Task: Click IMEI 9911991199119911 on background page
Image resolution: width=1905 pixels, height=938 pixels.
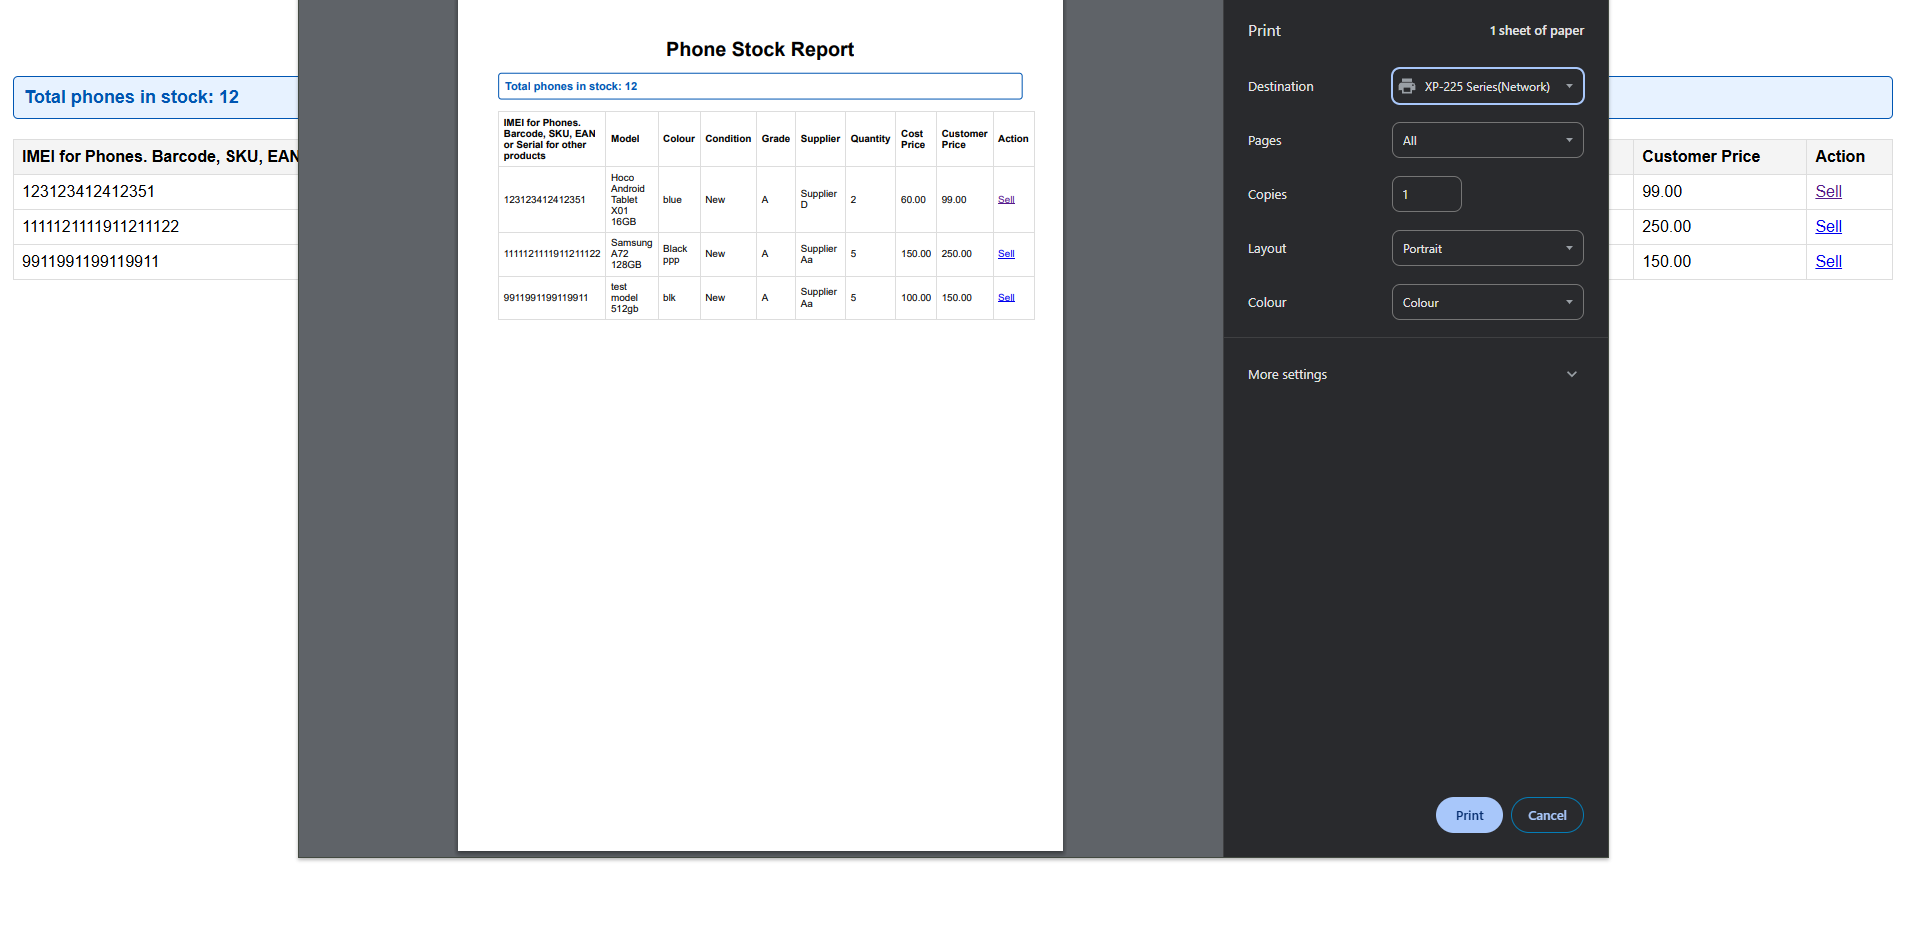Action: (x=91, y=261)
